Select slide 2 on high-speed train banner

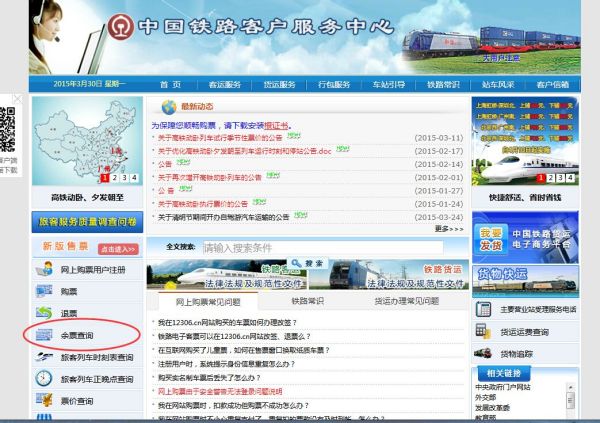coord(550,178)
